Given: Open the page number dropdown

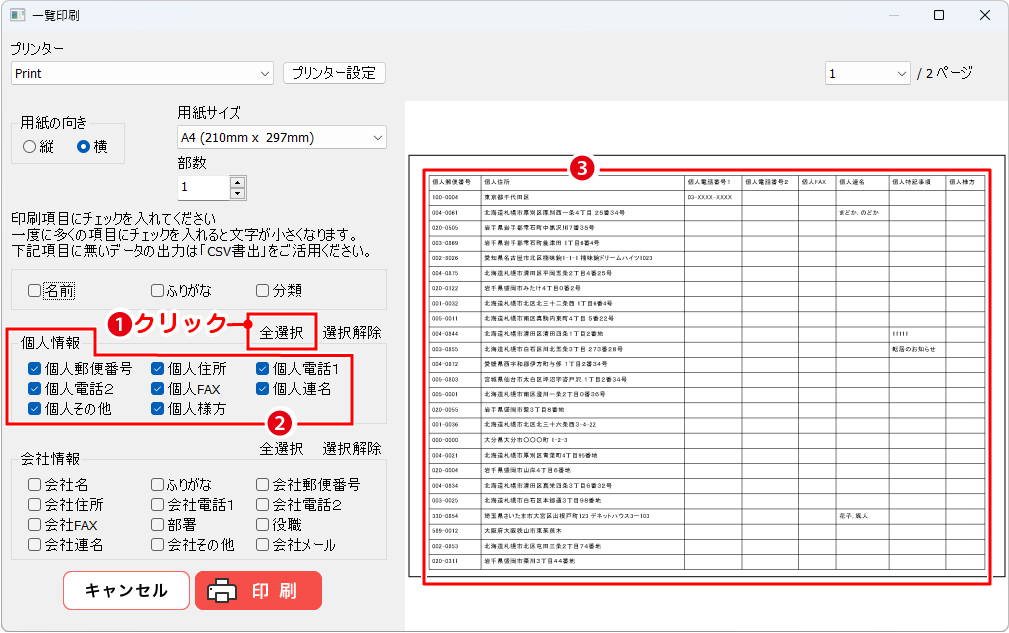Looking at the screenshot, I should [x=901, y=73].
